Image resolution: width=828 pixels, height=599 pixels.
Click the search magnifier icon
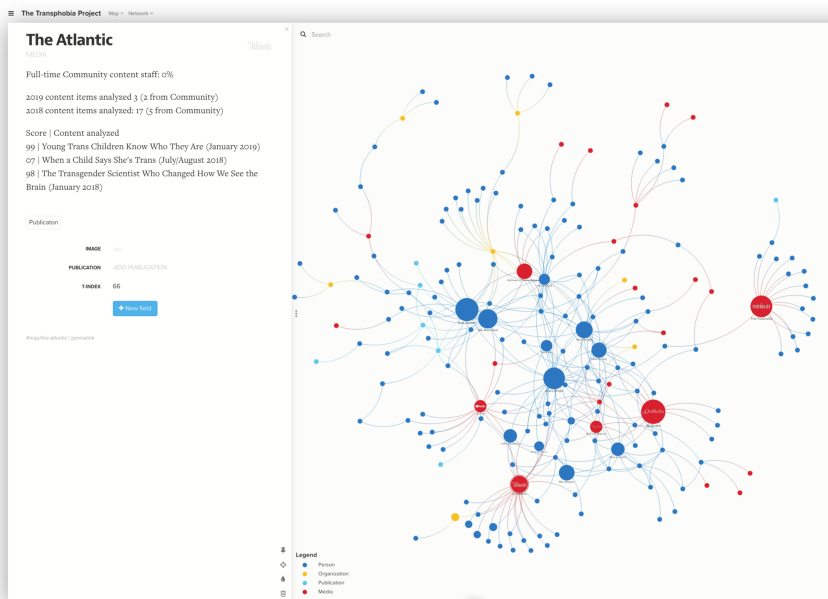pos(304,35)
